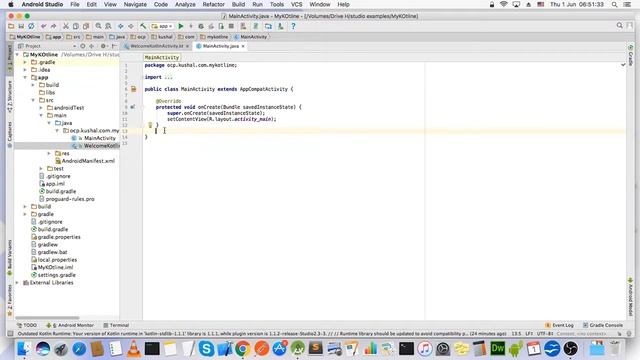Open the VCS menu
This screenshot has width=640, height=360.
(x=296, y=4)
